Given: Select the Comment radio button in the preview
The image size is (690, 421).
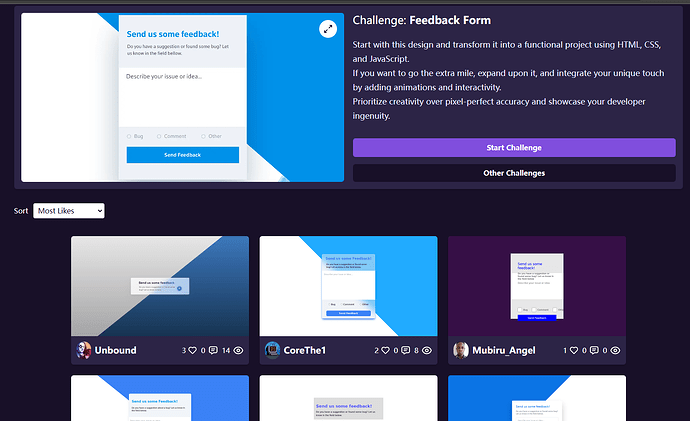Looking at the screenshot, I should [x=159, y=136].
